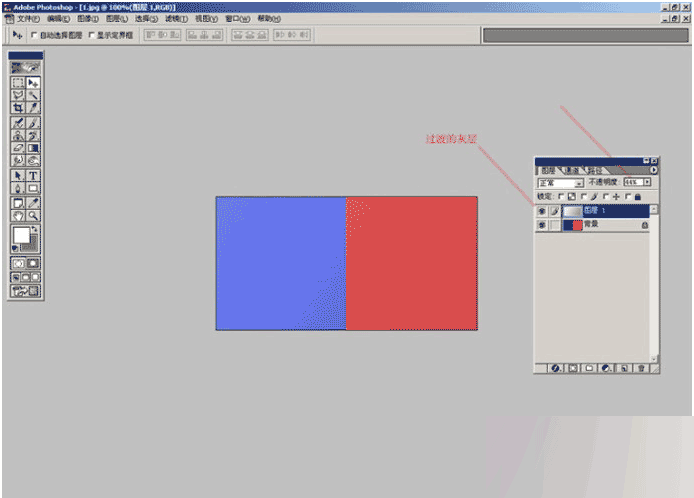Open blend mode 正常 dropdown

click(561, 182)
